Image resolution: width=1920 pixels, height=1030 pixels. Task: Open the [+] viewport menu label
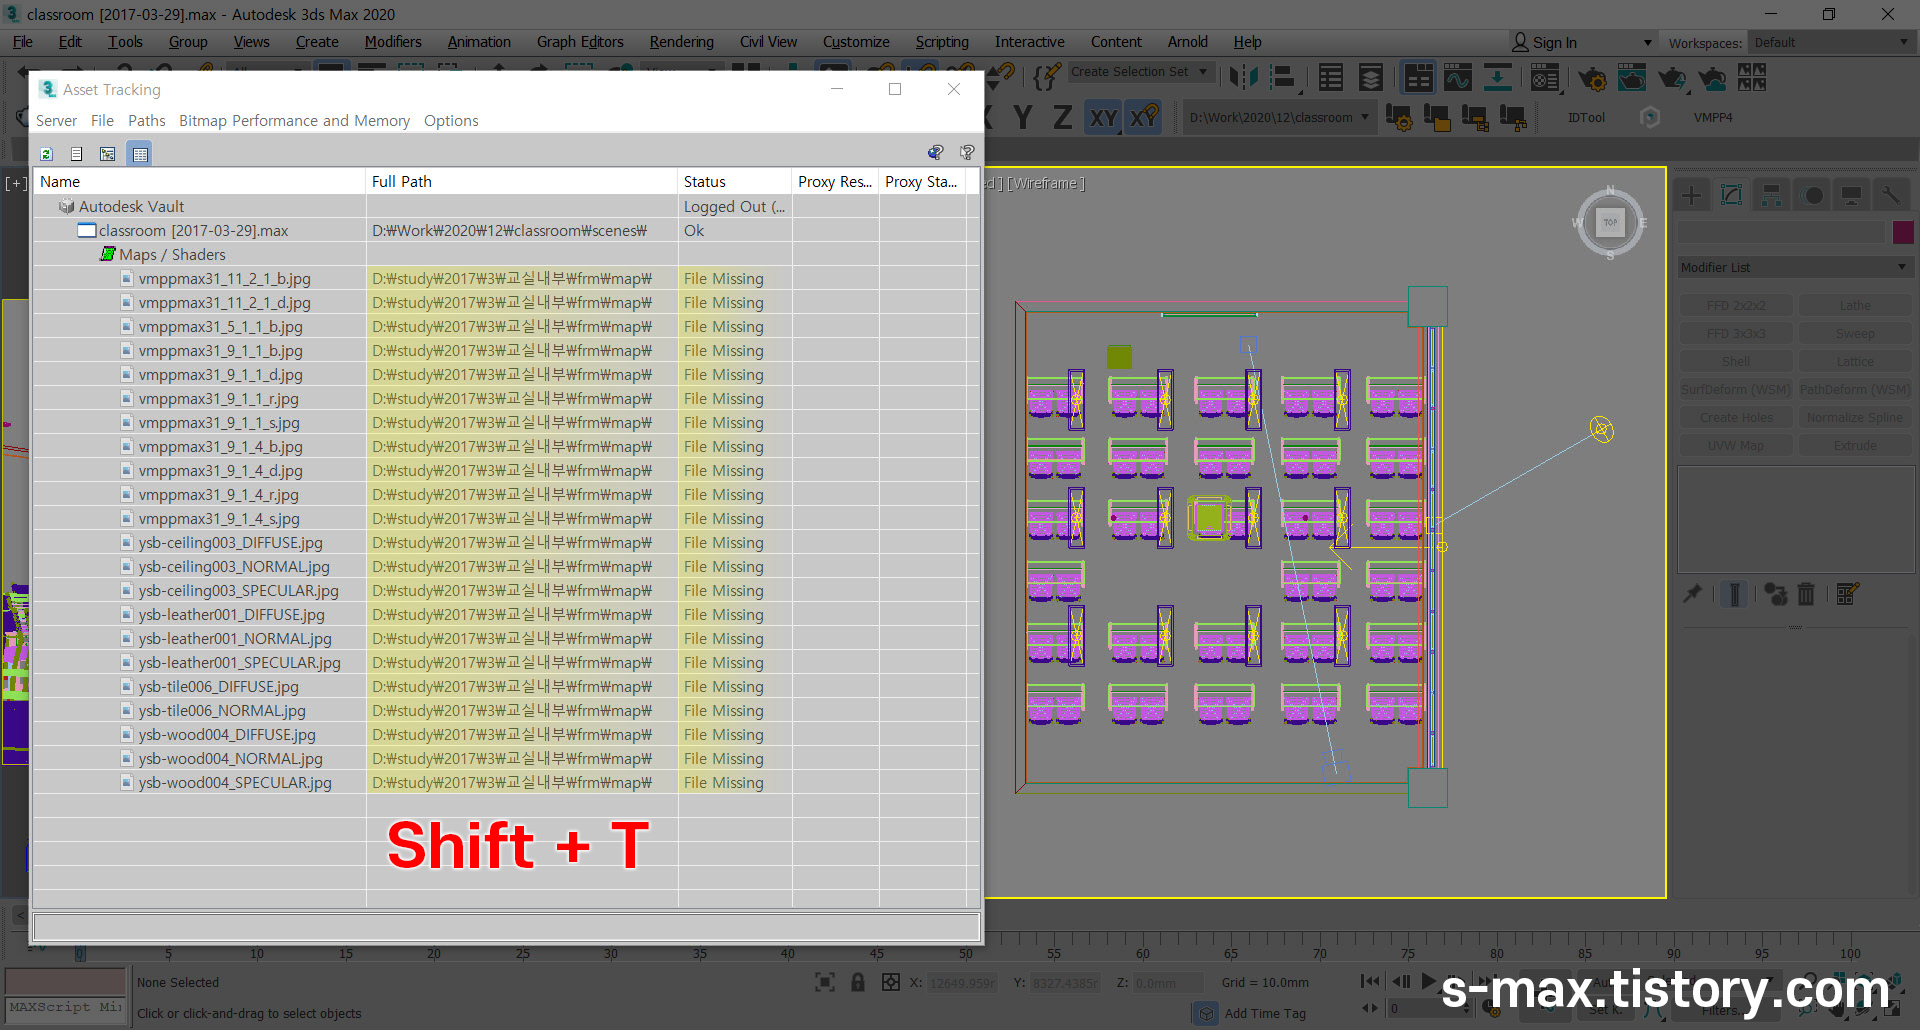(16, 183)
